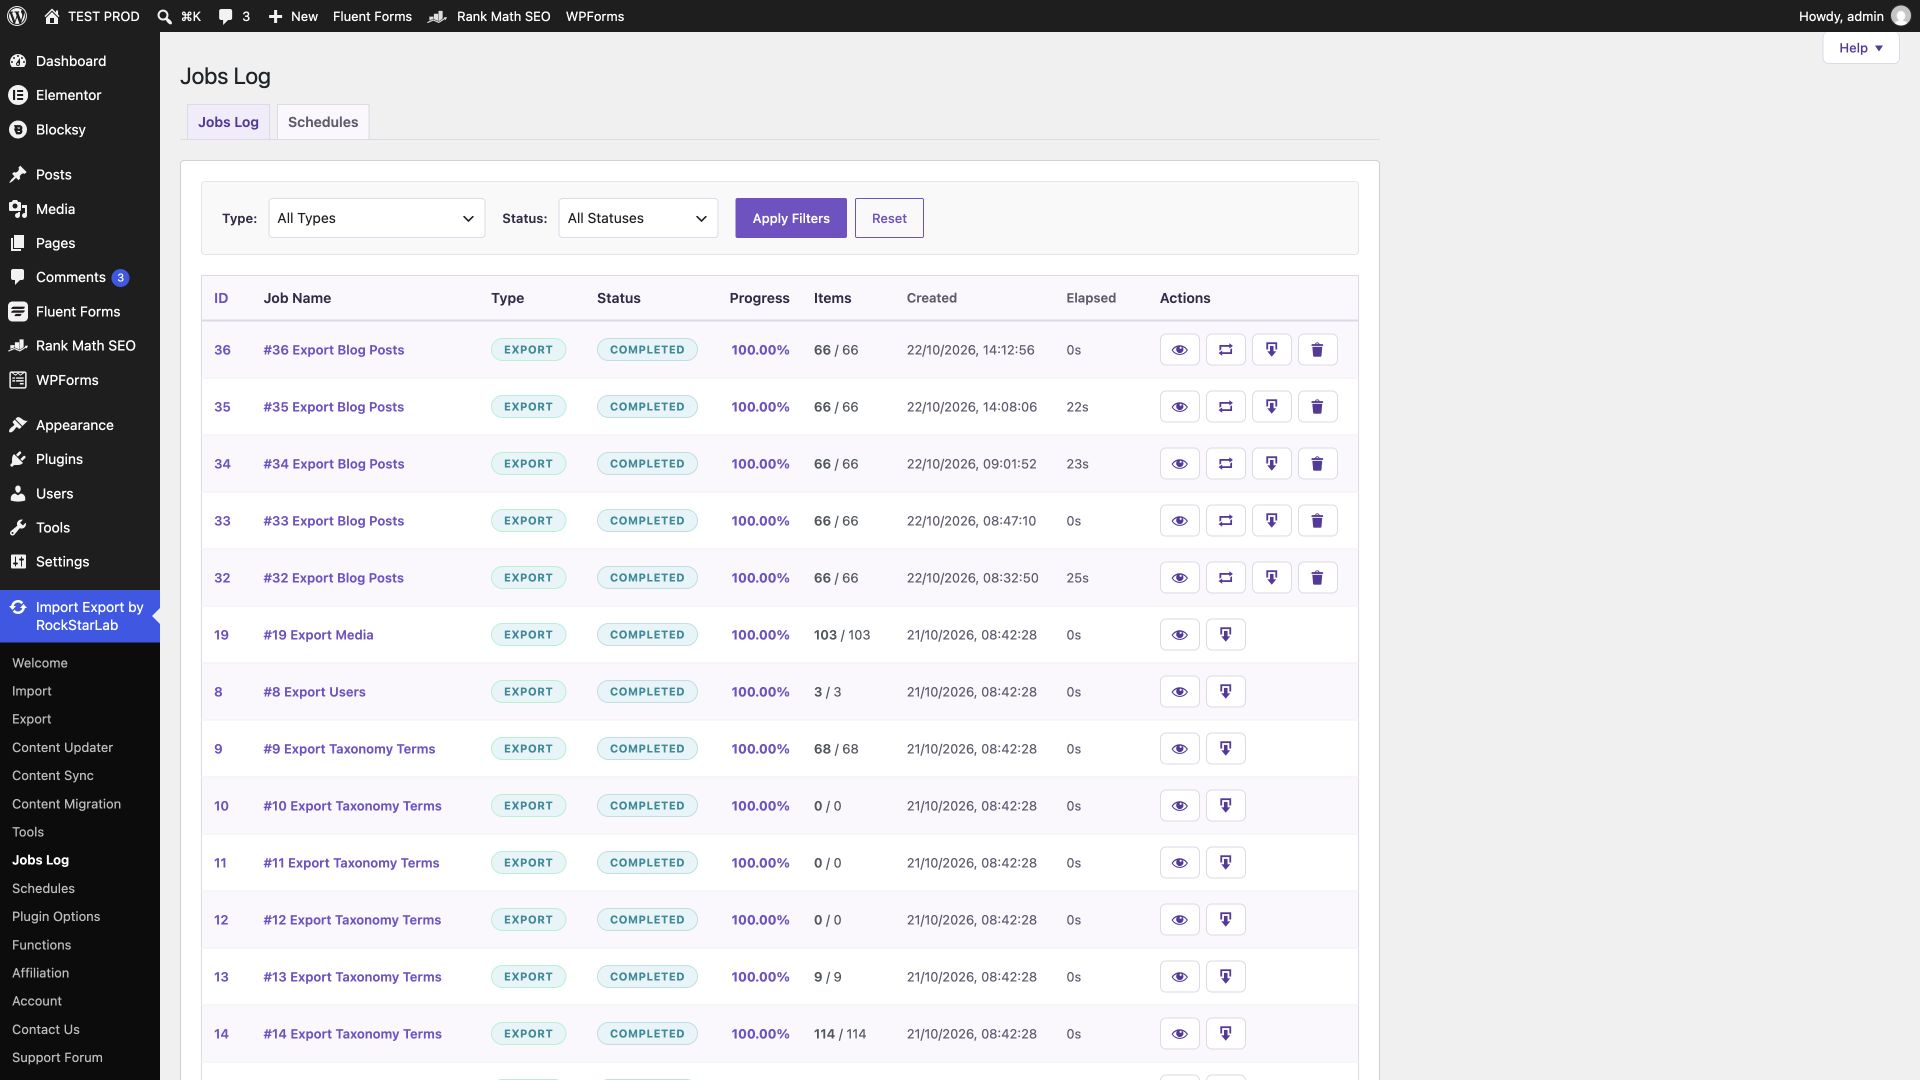
Task: View details of job #36 via eye icon
Action: pos(1179,350)
